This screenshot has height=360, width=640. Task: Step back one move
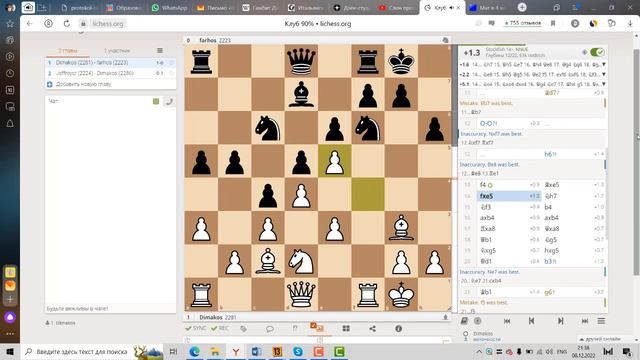(x=531, y=321)
